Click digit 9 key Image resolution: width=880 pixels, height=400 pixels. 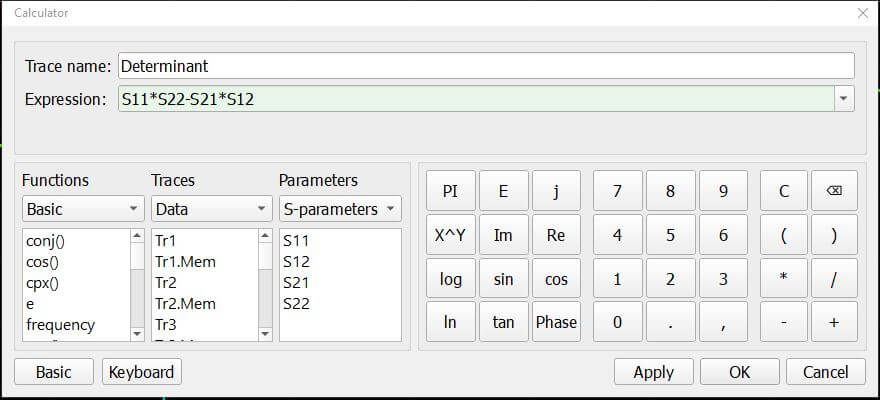(x=723, y=191)
